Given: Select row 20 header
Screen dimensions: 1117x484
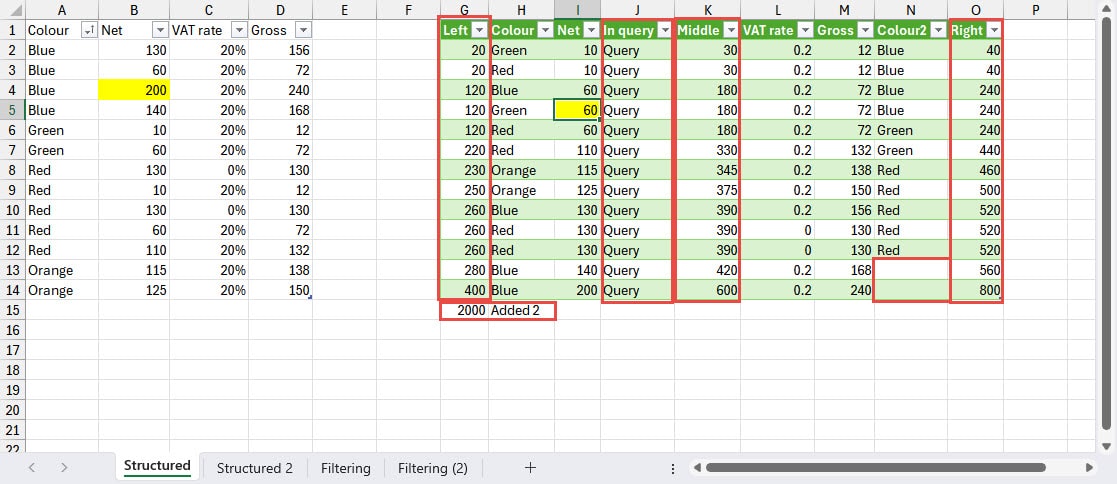Looking at the screenshot, I should tap(13, 410).
